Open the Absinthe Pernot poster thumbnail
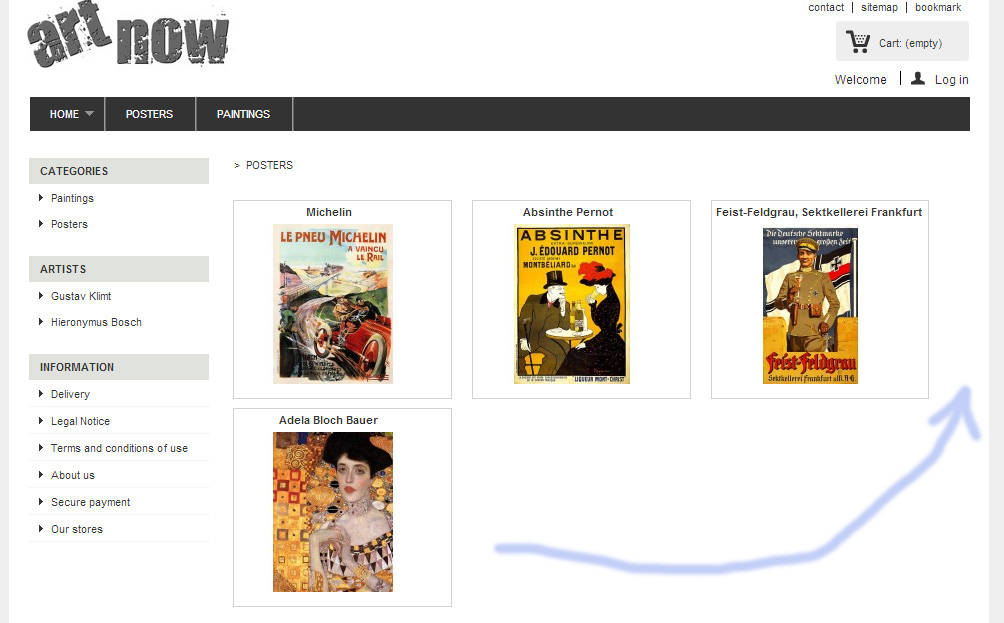This screenshot has width=1004, height=623. (x=572, y=303)
